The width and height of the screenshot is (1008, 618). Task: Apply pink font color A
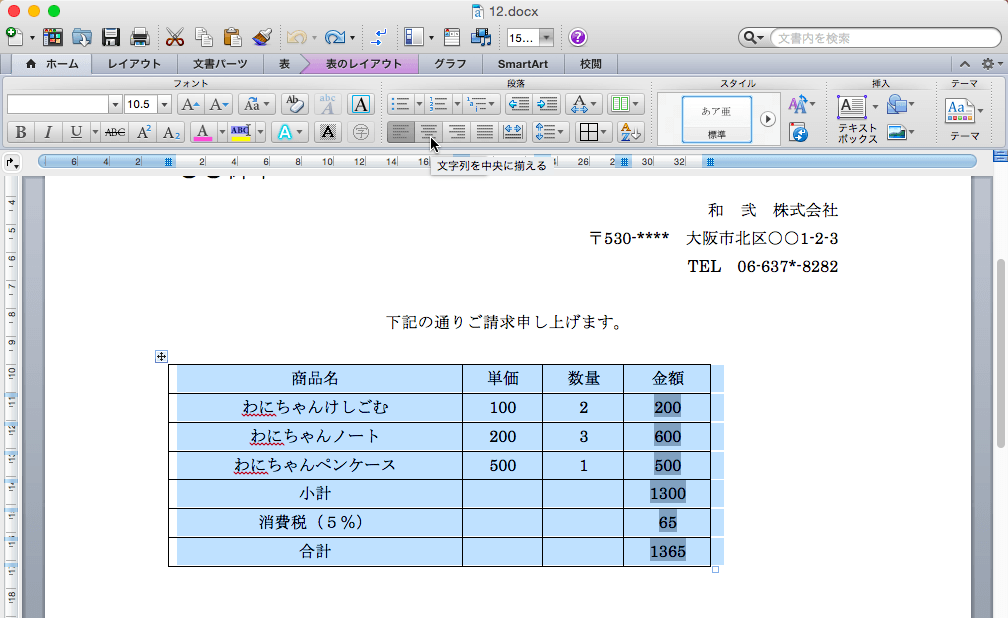tap(202, 132)
